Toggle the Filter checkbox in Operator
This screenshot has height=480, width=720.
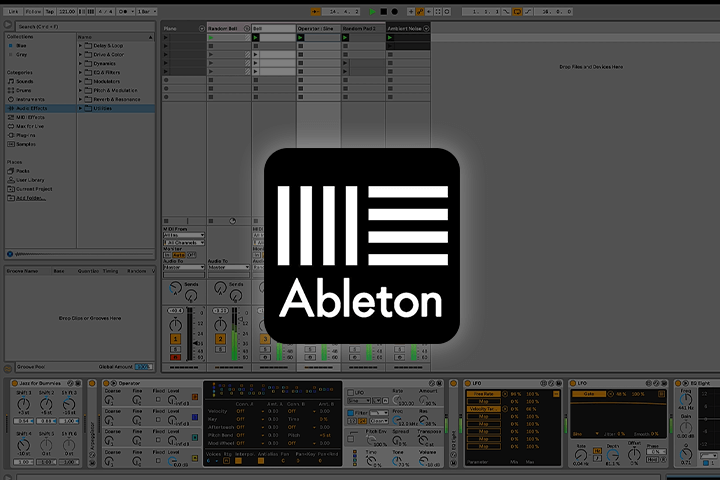(x=350, y=413)
